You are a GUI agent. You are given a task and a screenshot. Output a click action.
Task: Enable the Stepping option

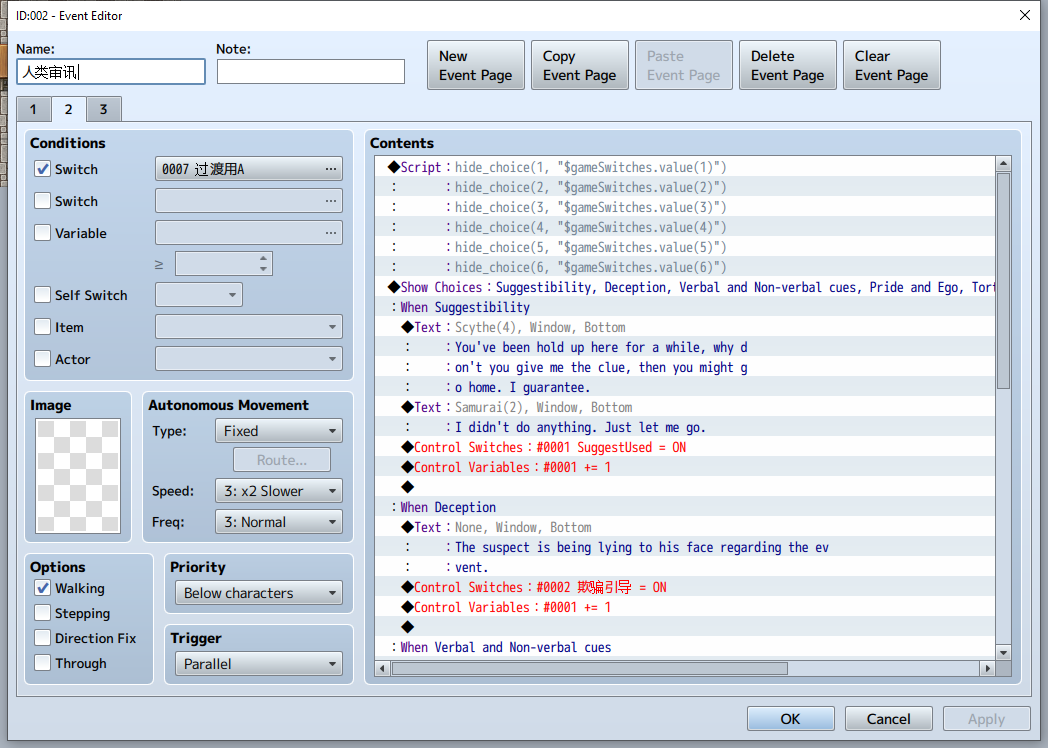[43, 613]
